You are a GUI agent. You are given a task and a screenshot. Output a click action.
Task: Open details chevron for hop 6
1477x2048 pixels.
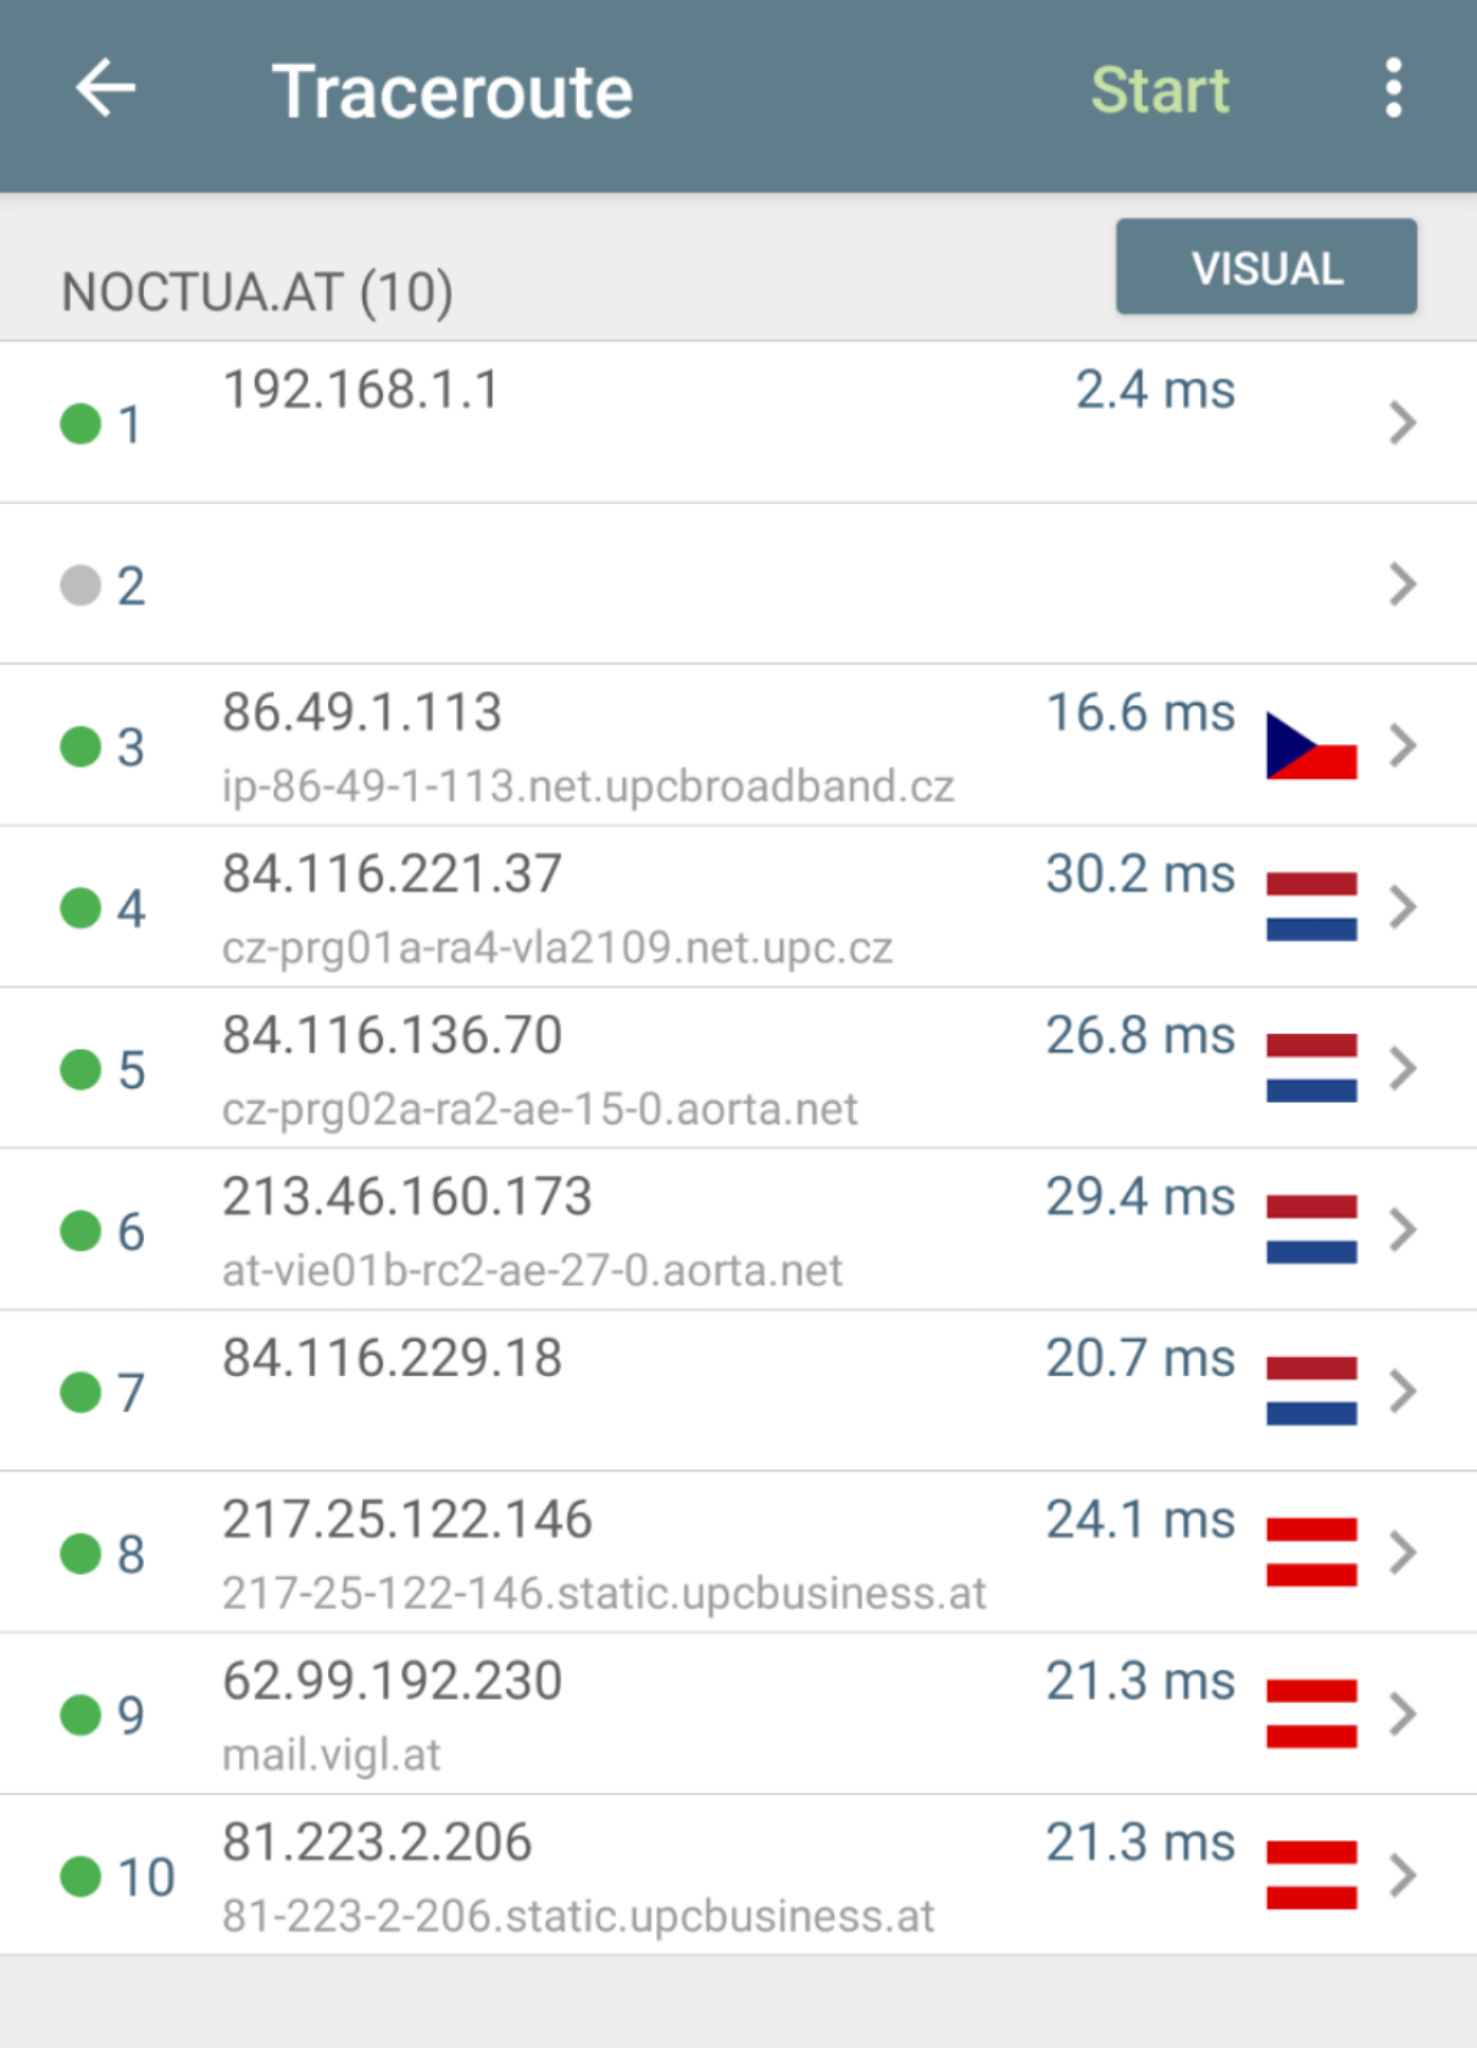pos(1403,1230)
